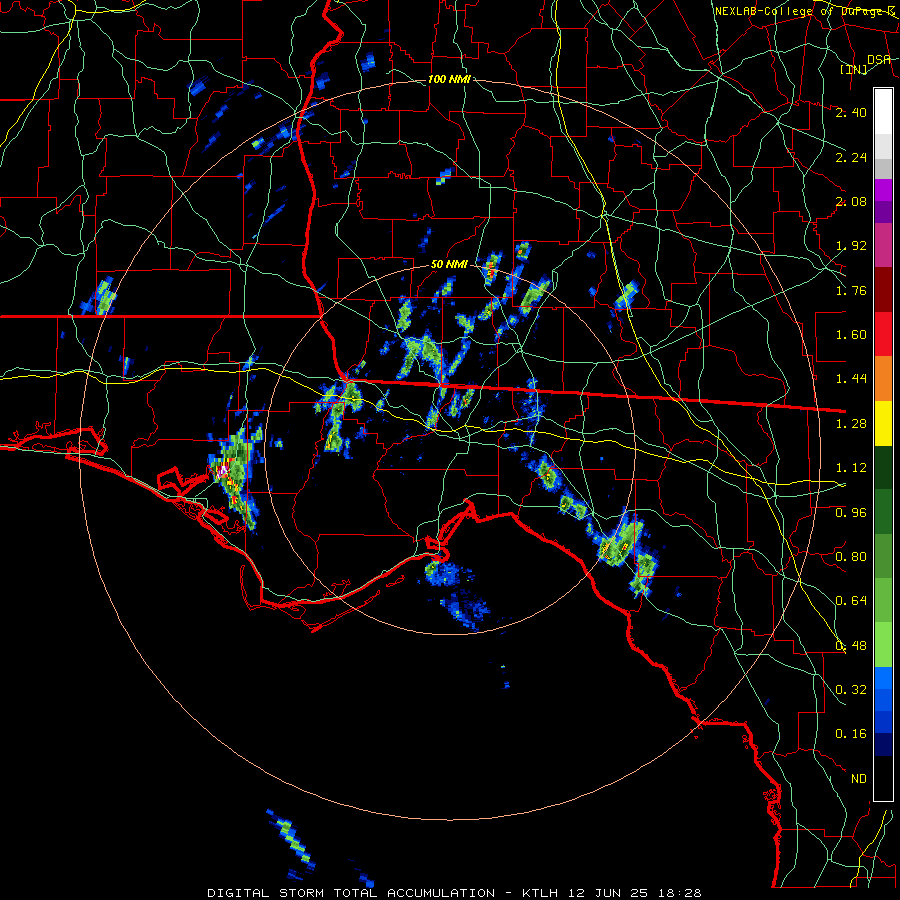Pick the white swatch in the color scale

coord(883,111)
